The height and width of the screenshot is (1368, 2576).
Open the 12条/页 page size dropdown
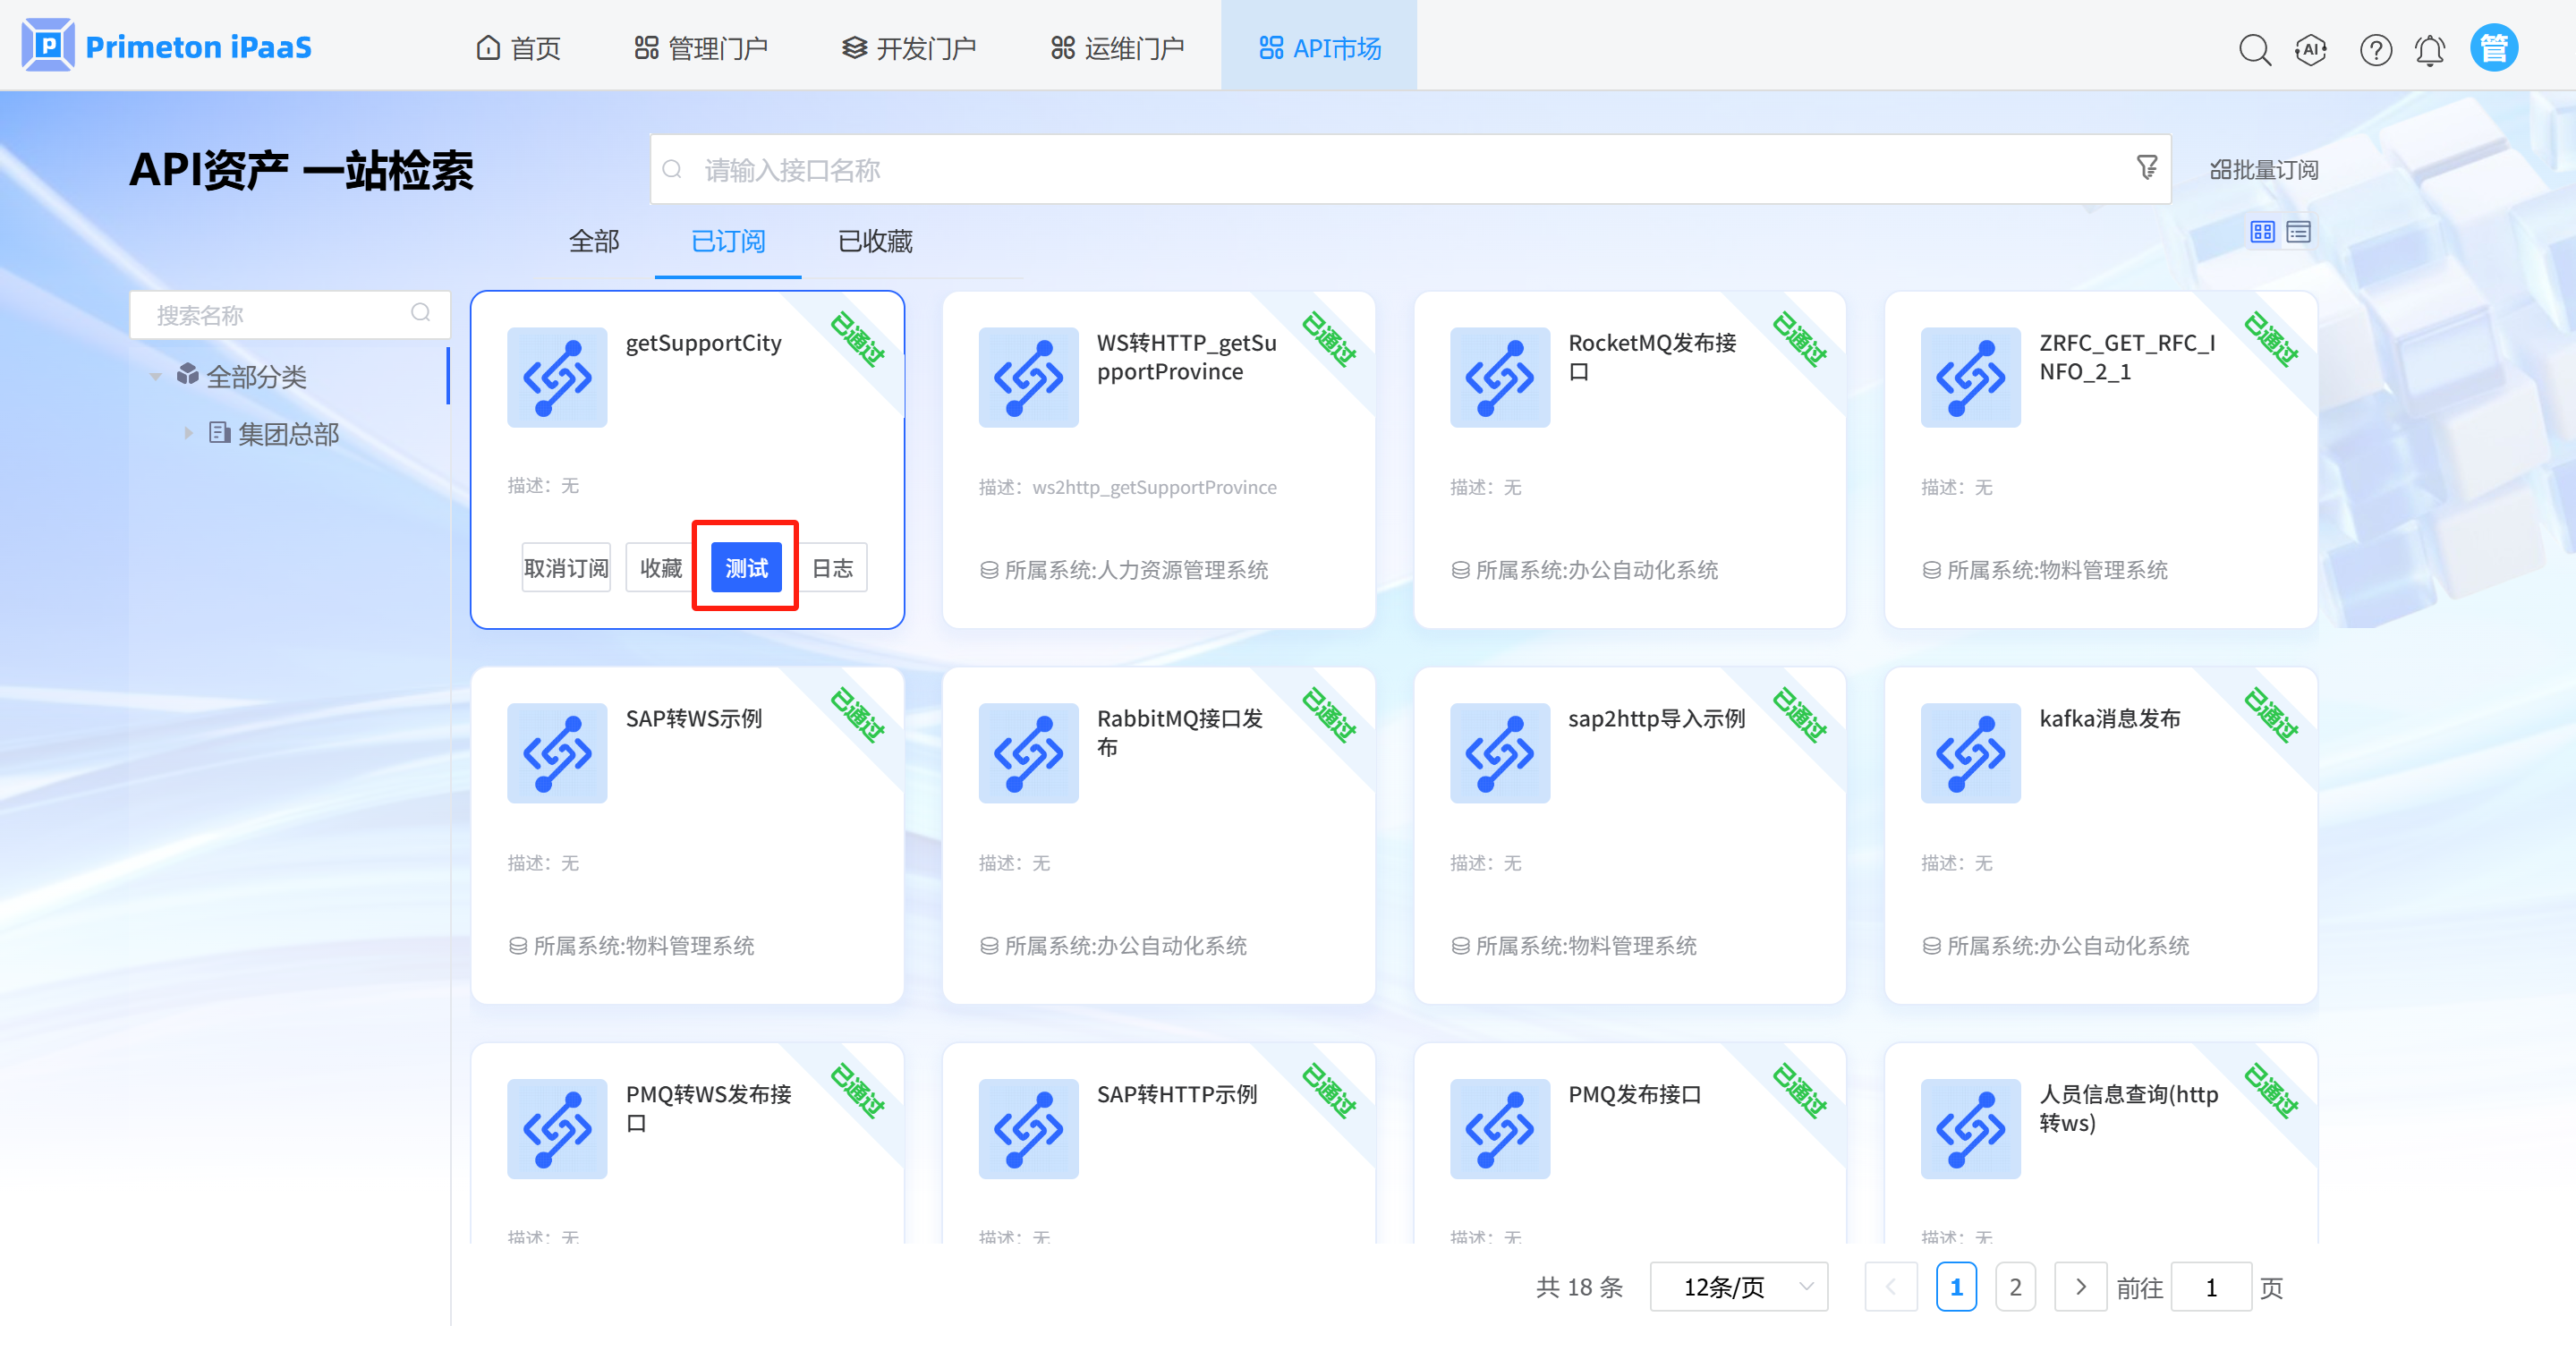coord(1738,1287)
